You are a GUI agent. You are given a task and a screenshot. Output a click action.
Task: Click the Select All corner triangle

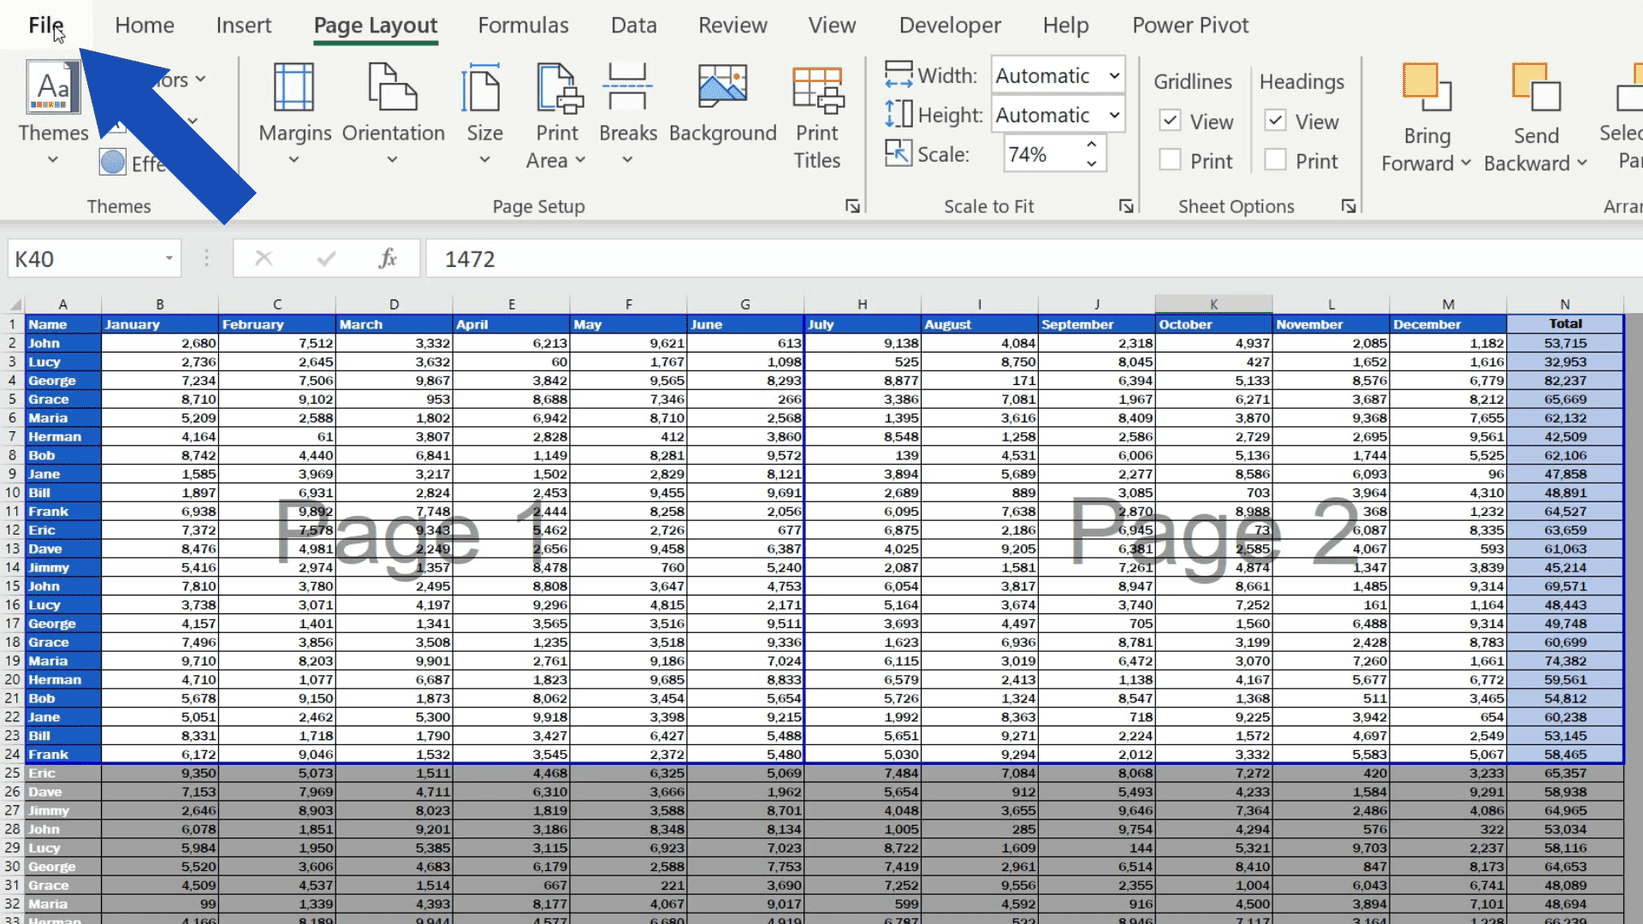pyautogui.click(x=15, y=304)
